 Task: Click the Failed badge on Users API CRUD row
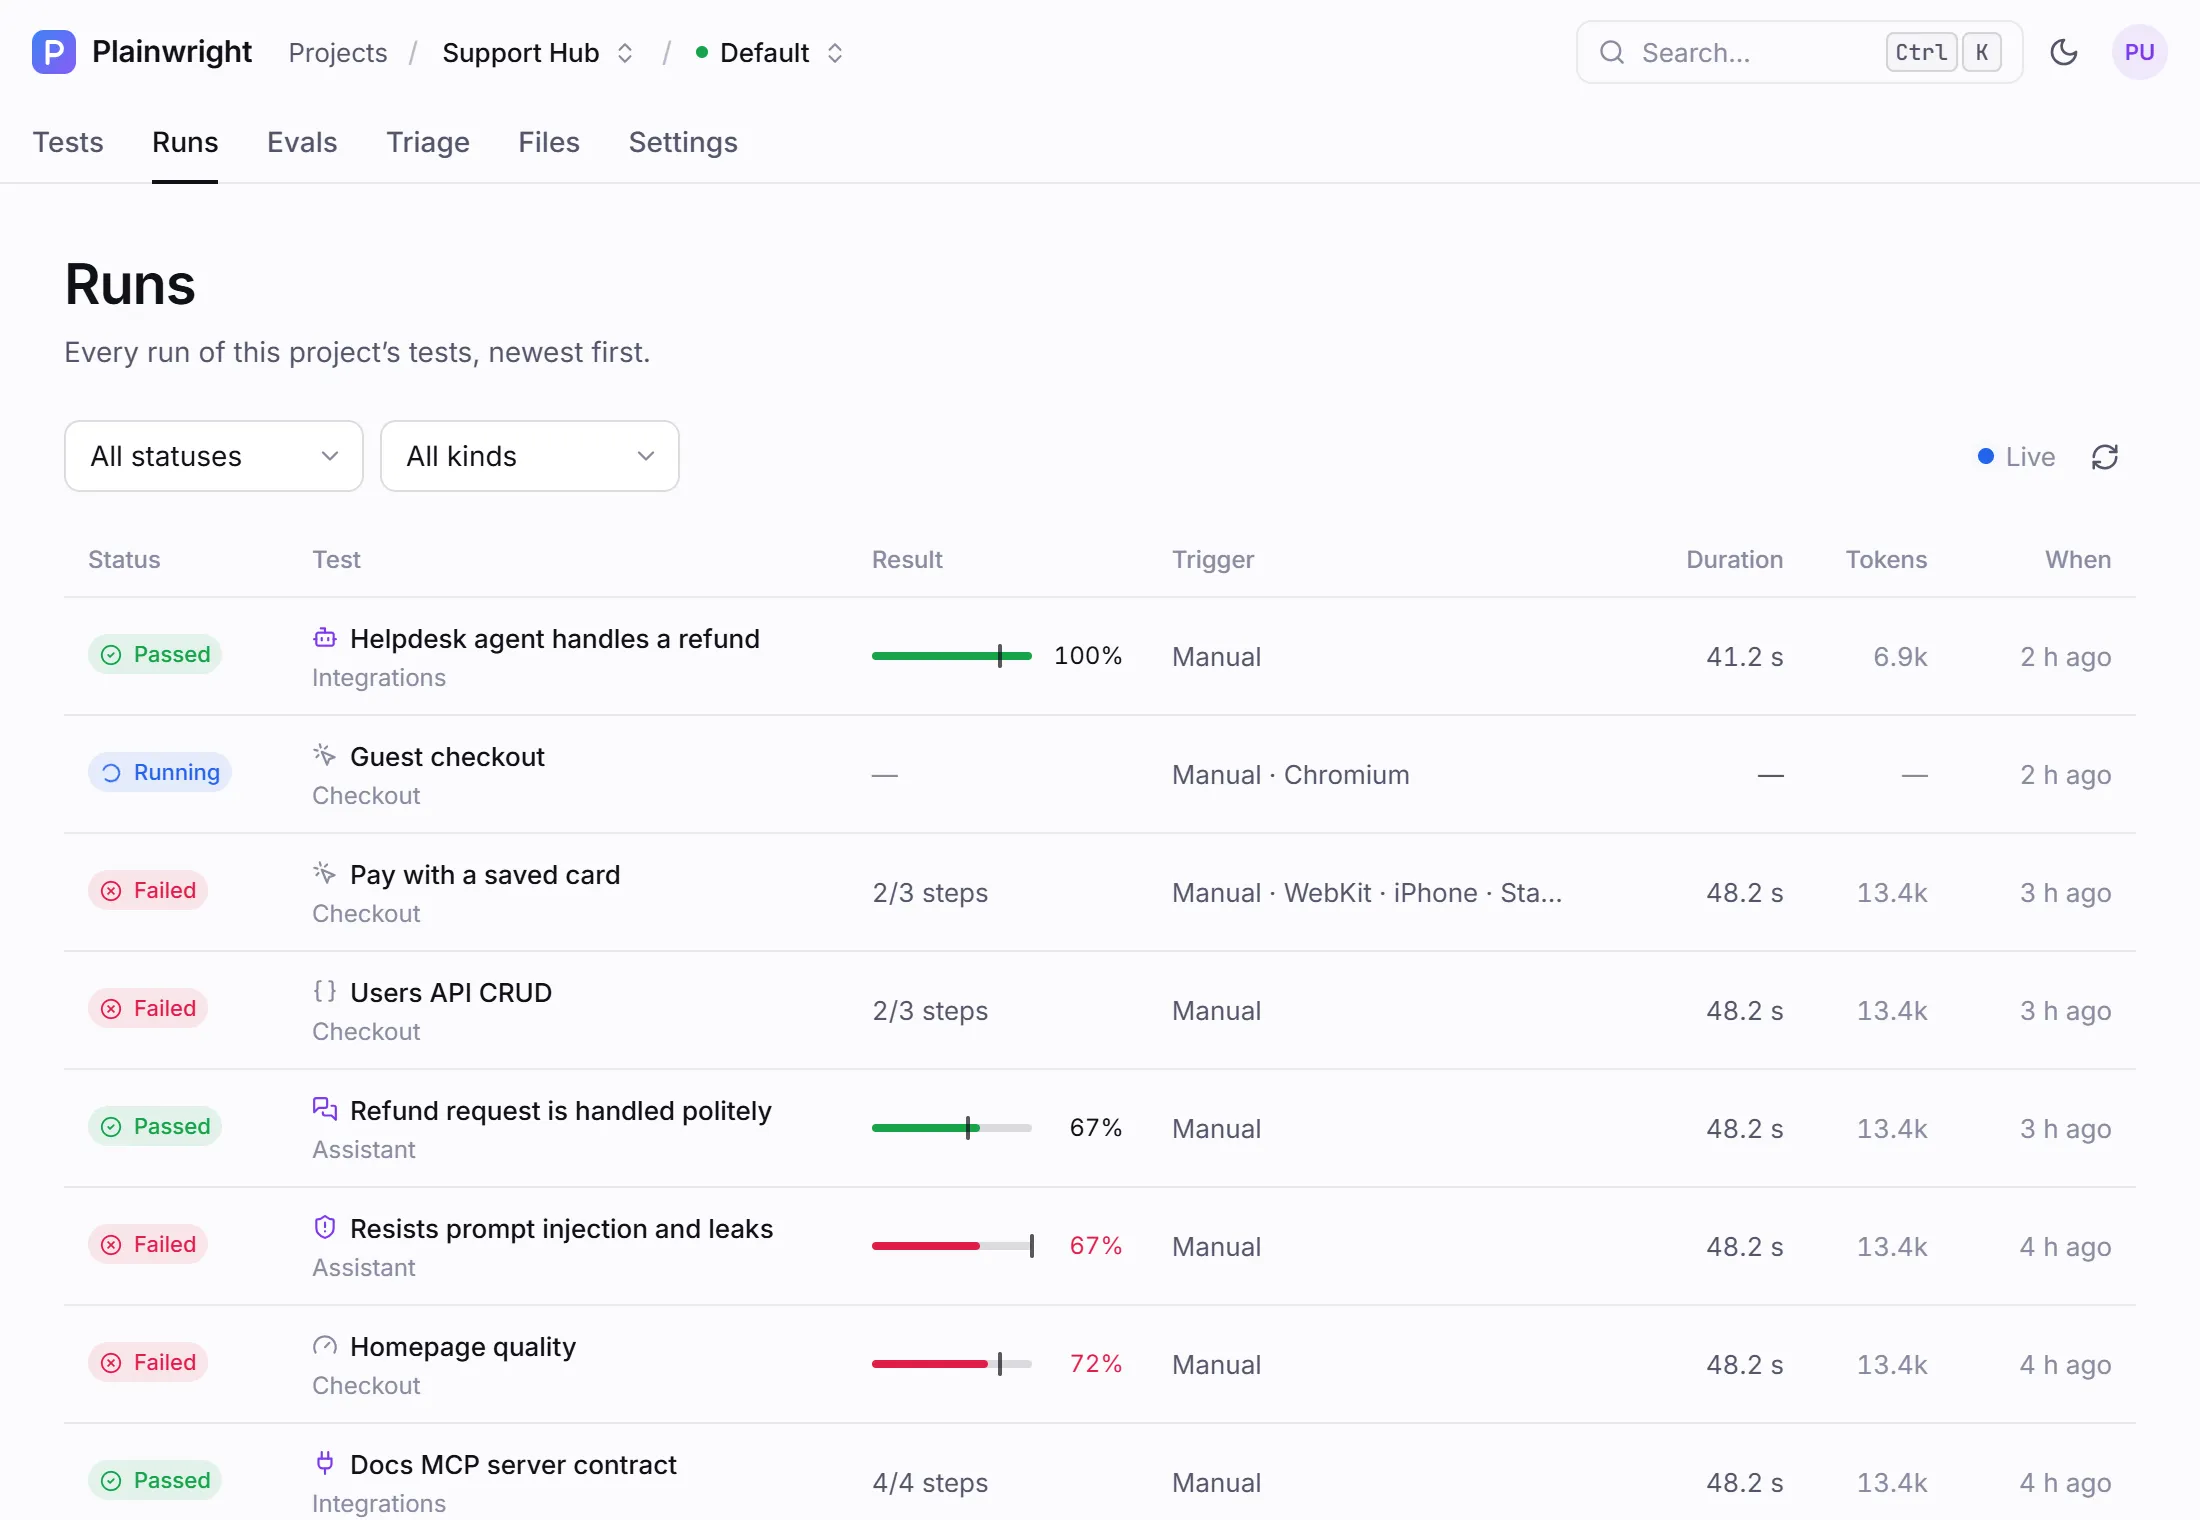[148, 1008]
